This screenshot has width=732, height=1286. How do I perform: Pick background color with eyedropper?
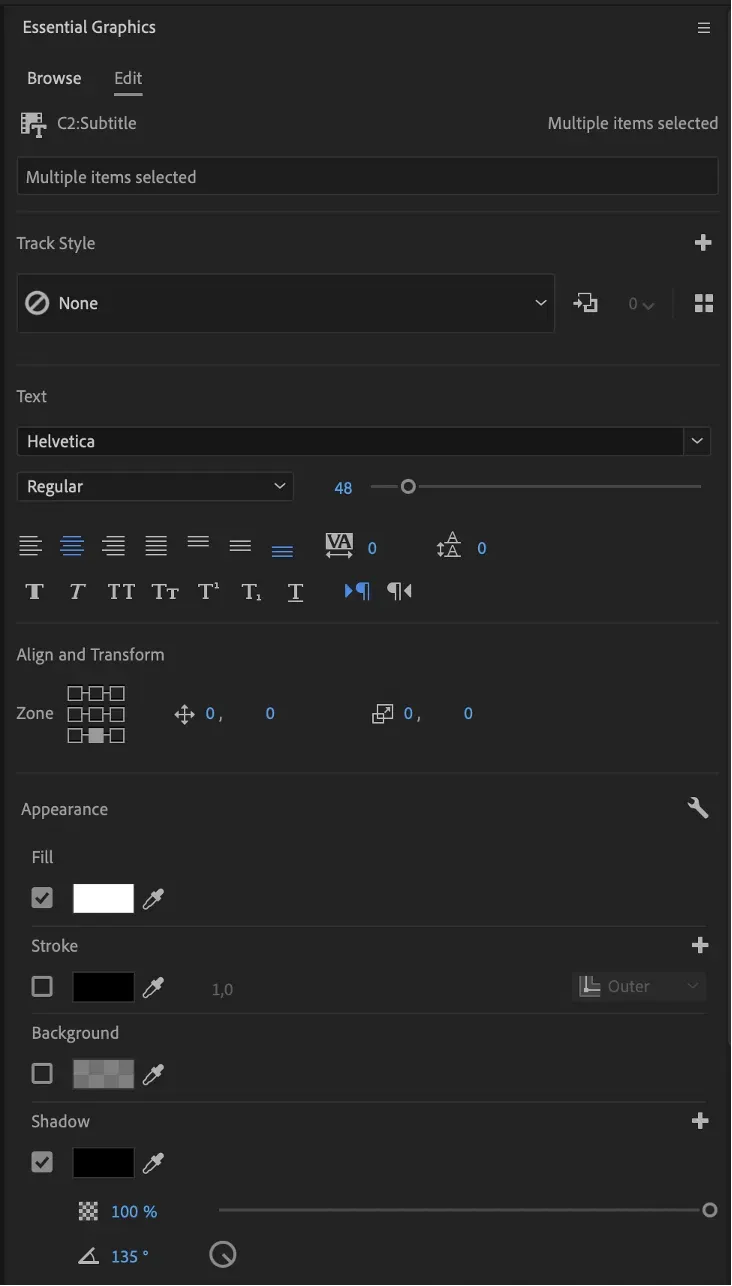click(153, 1075)
